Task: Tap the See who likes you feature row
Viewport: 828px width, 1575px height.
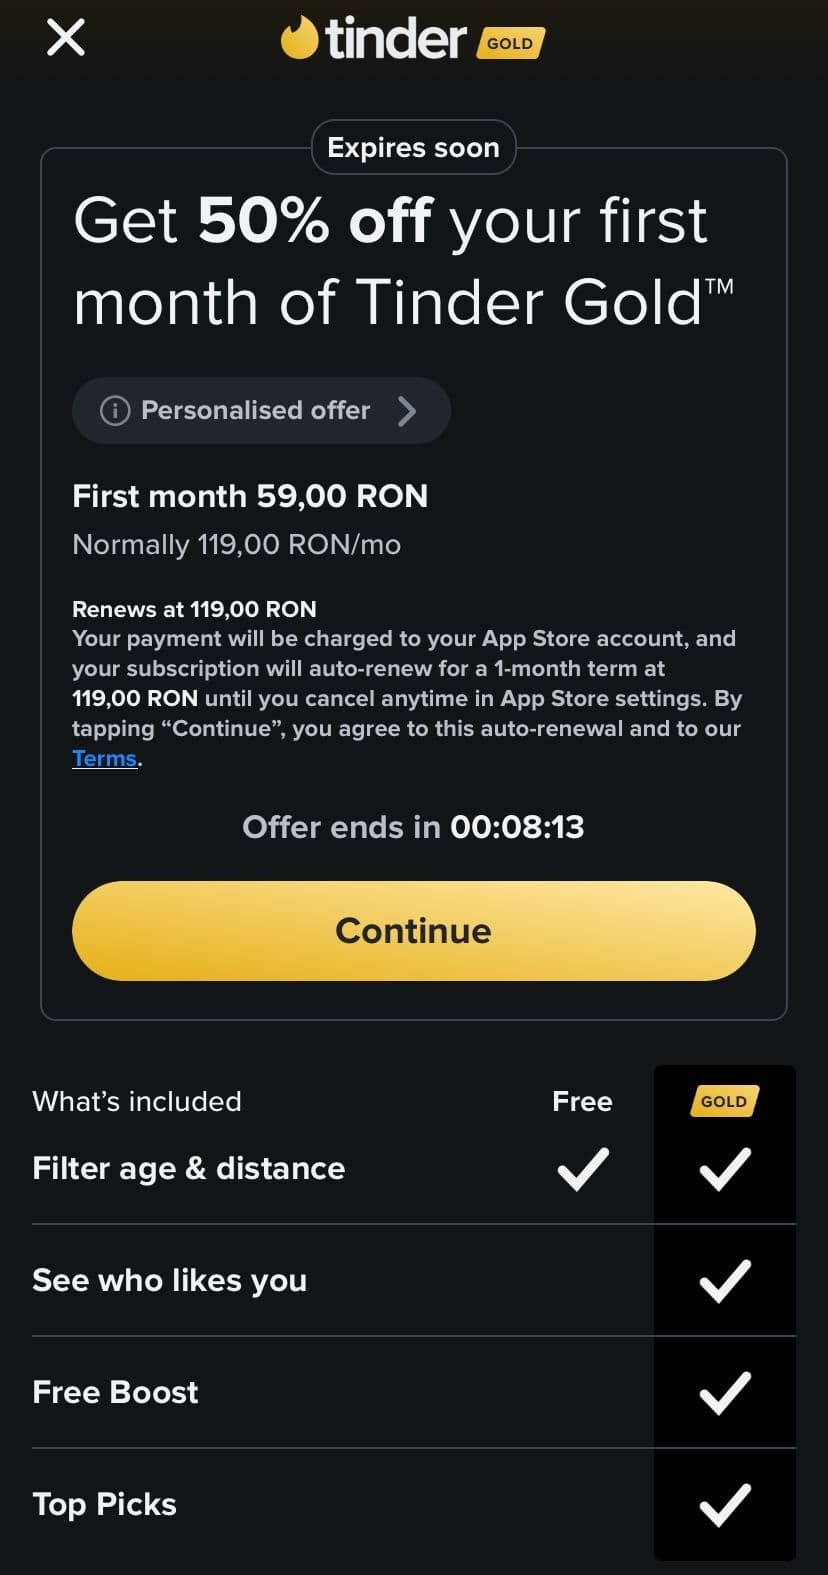Action: pyautogui.click(x=170, y=1281)
